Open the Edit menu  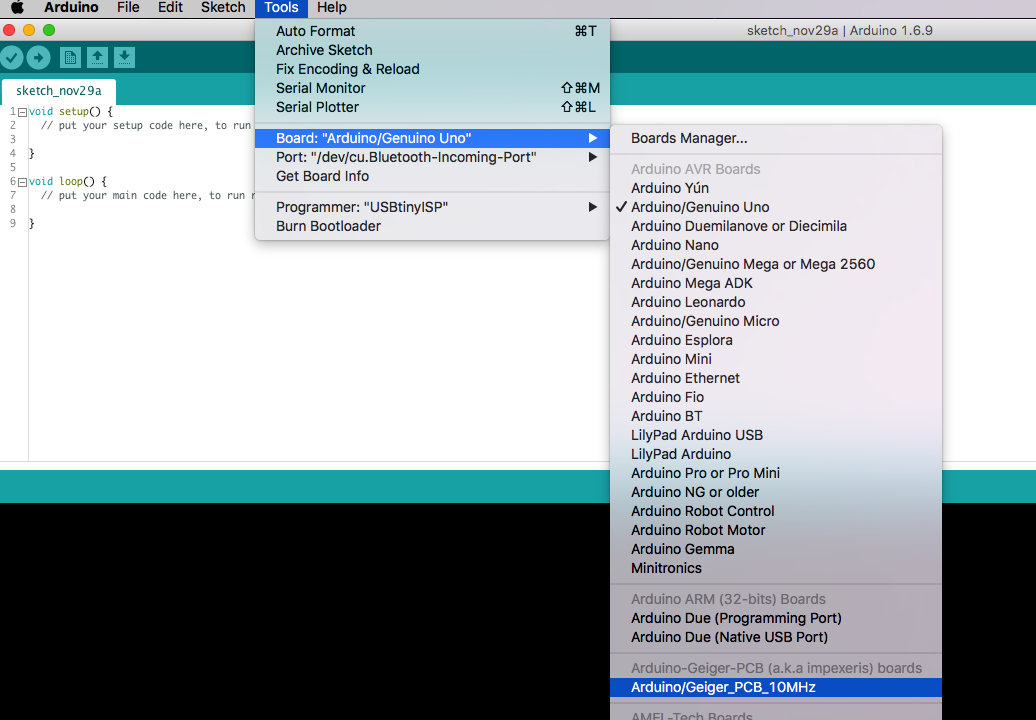pos(170,7)
